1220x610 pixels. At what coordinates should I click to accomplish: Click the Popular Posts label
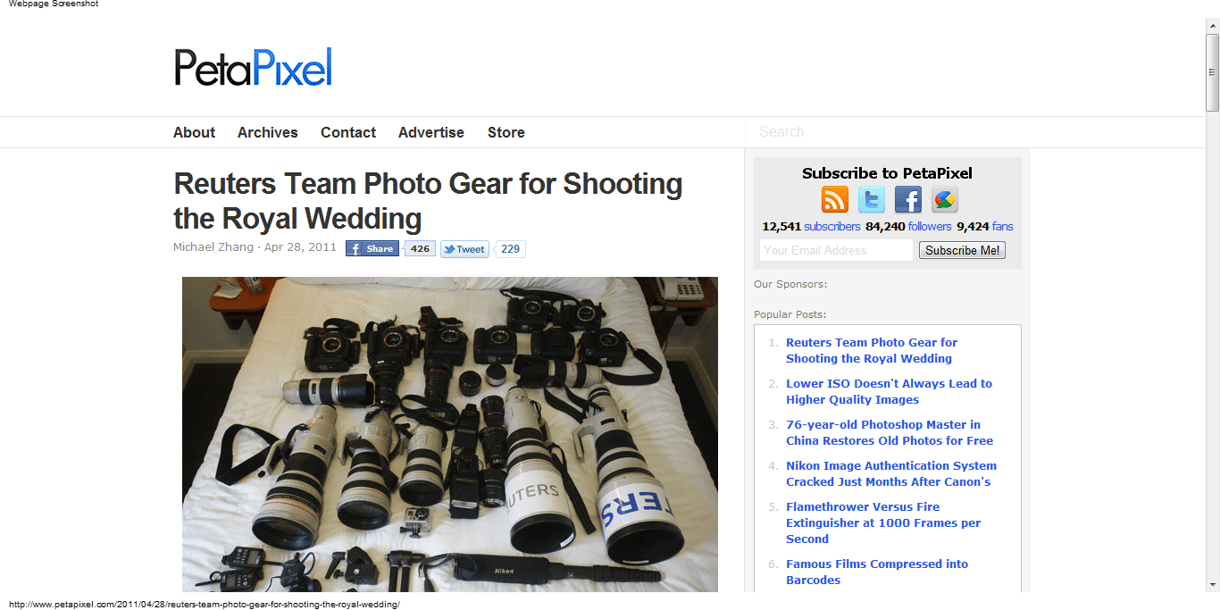point(790,314)
